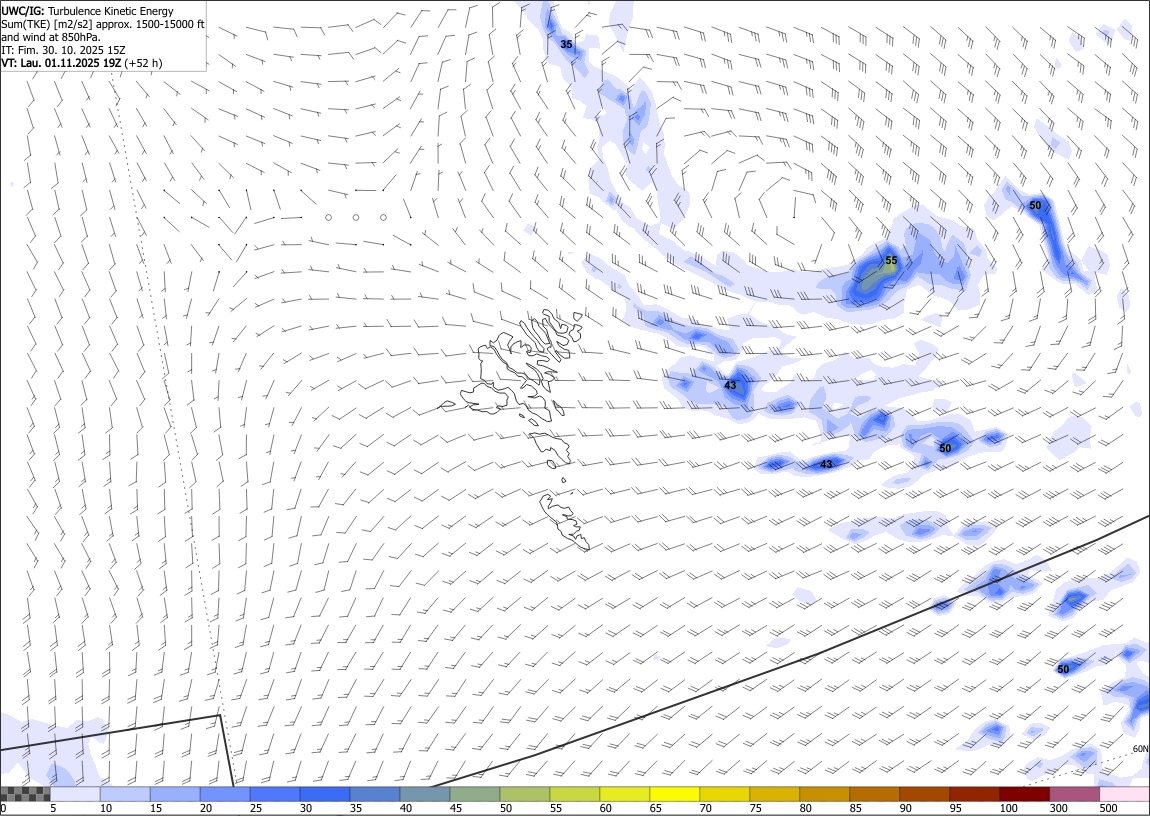Click the 90–95 brown legend swatch
1150x816 pixels.
tap(924, 794)
